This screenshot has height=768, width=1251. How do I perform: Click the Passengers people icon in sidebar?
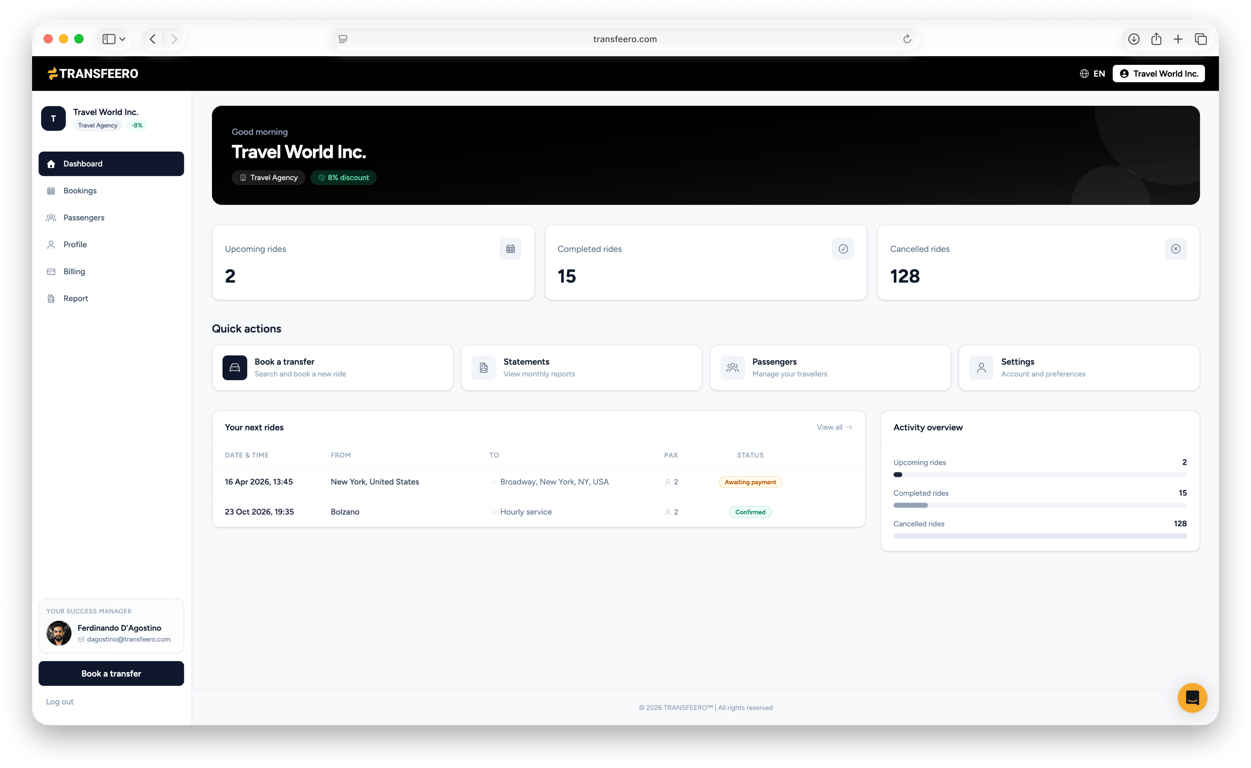coord(51,218)
